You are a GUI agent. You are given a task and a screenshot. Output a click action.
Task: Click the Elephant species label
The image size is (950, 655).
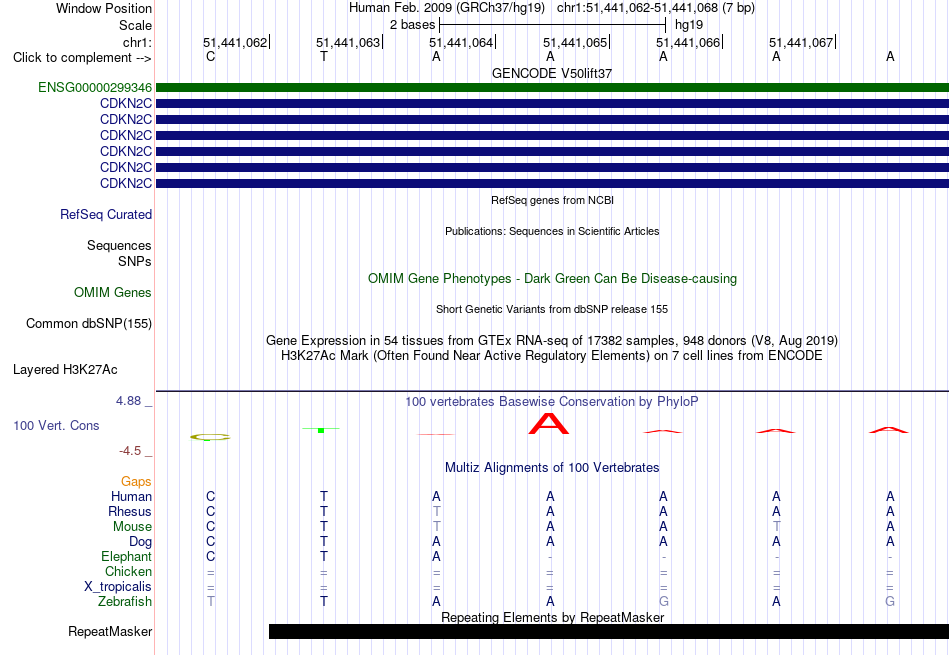tap(126, 557)
